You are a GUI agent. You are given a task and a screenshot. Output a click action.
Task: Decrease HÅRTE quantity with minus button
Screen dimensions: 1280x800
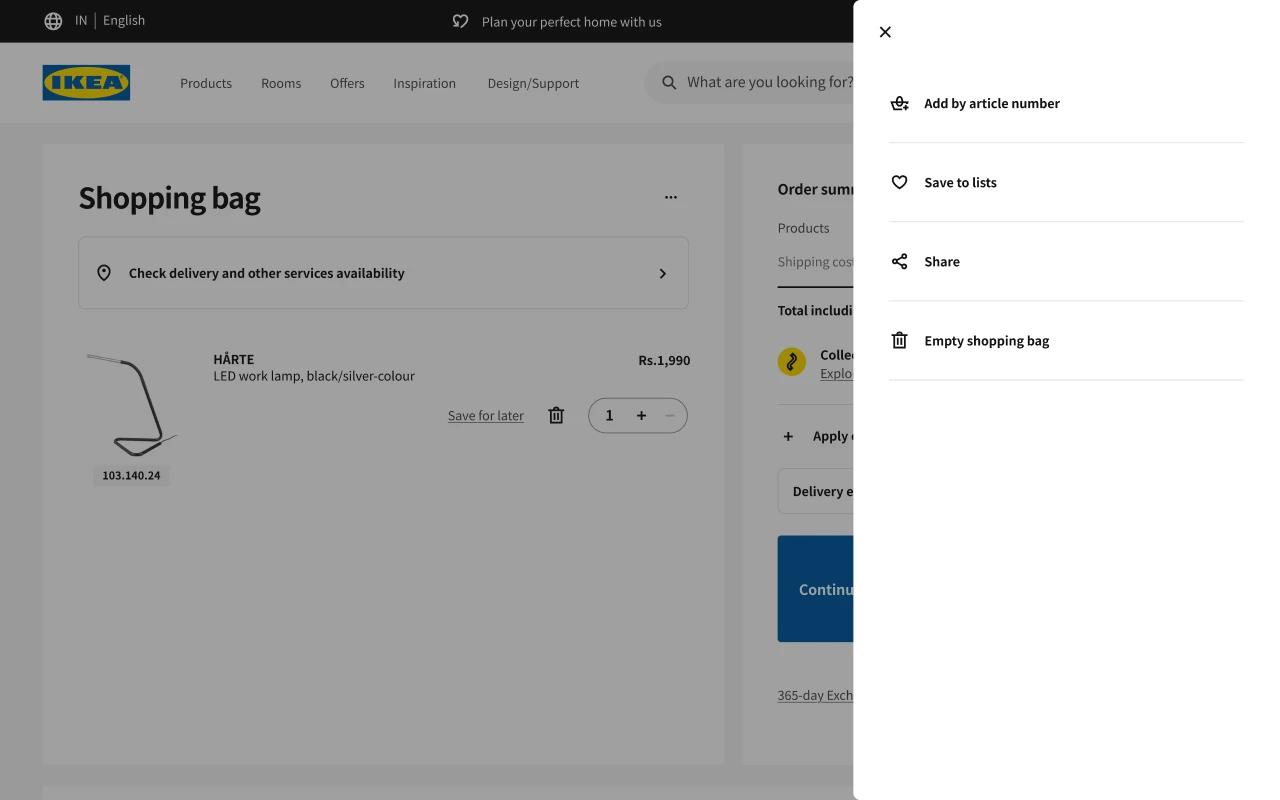pos(670,415)
